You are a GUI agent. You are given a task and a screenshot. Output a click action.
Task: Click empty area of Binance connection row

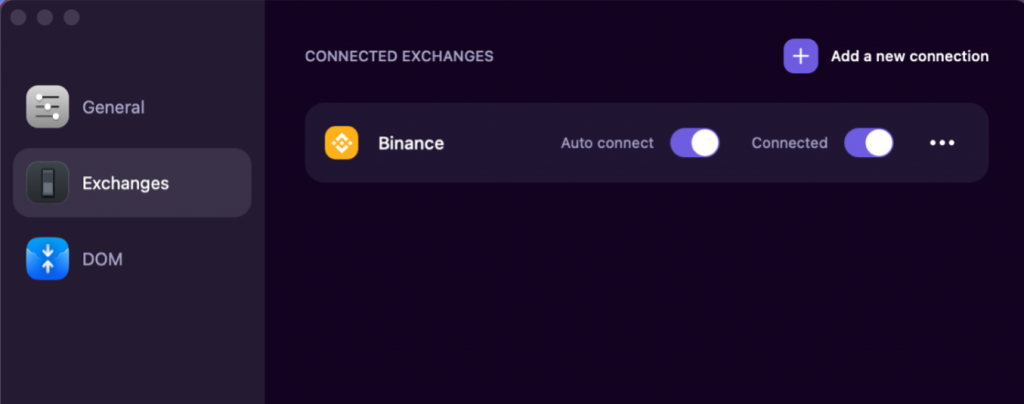click(502, 143)
